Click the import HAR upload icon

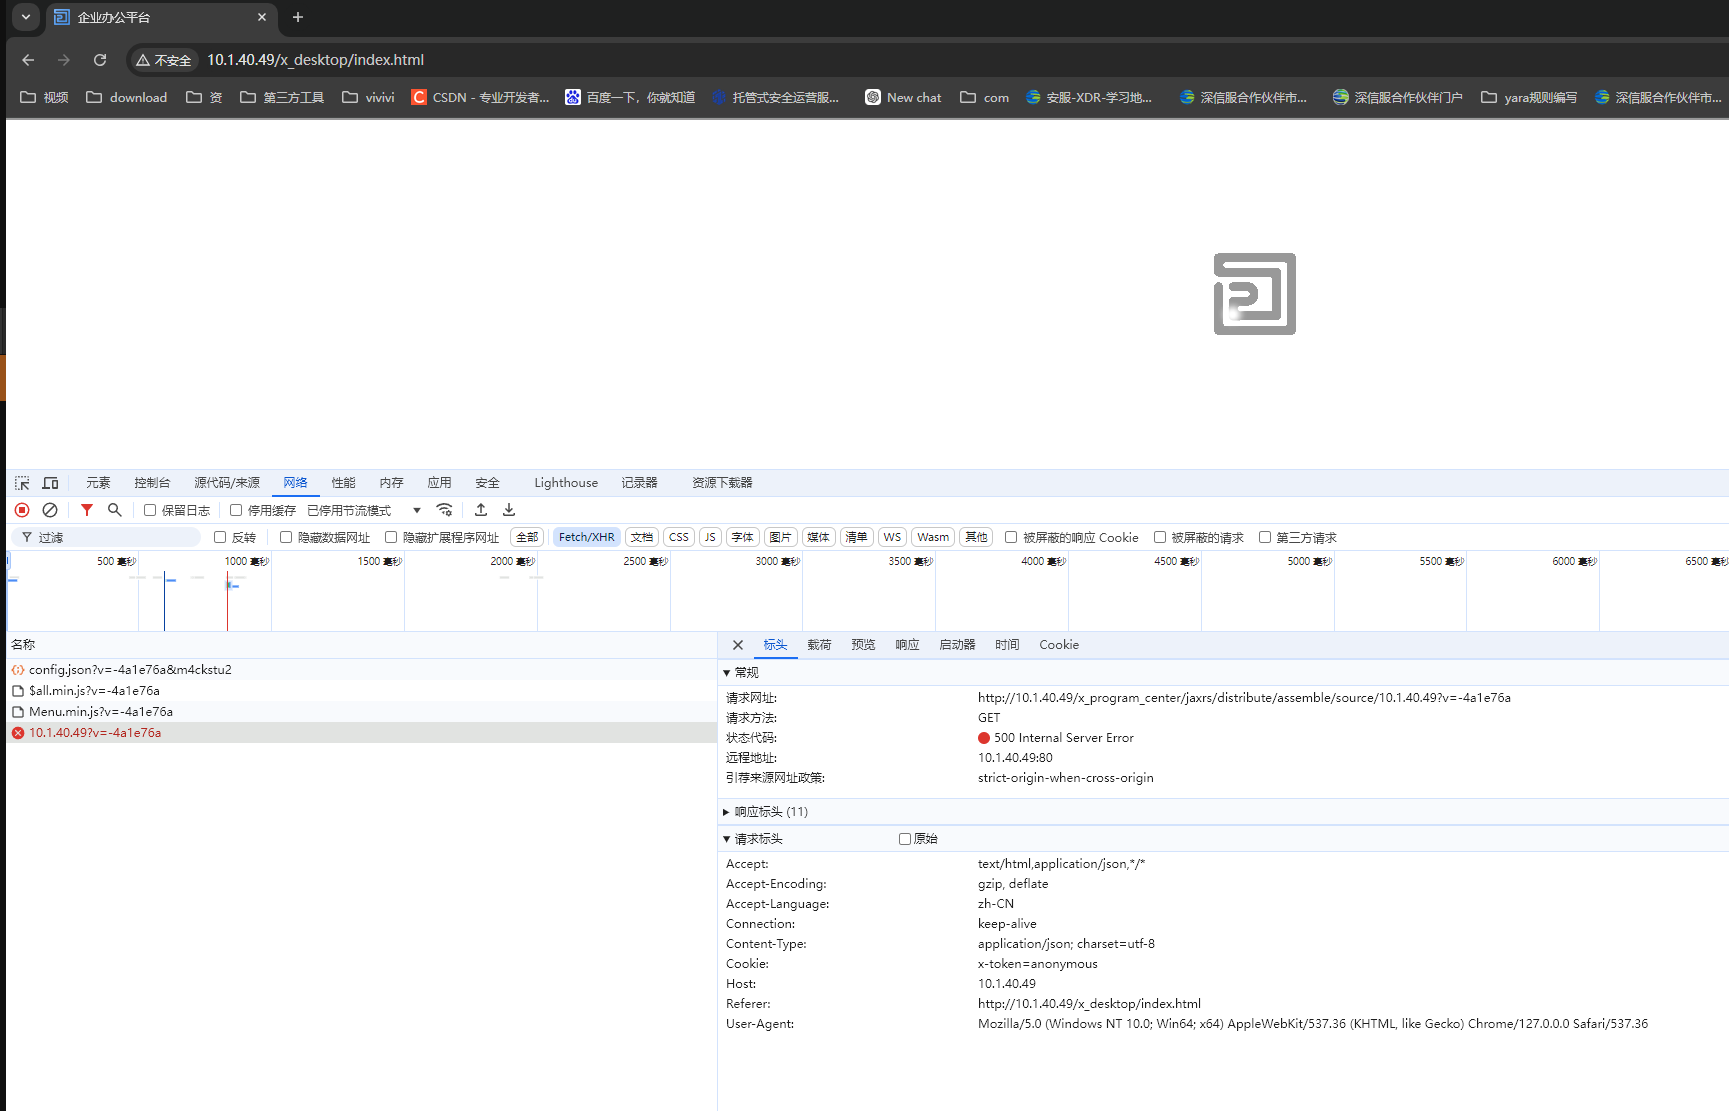(481, 510)
